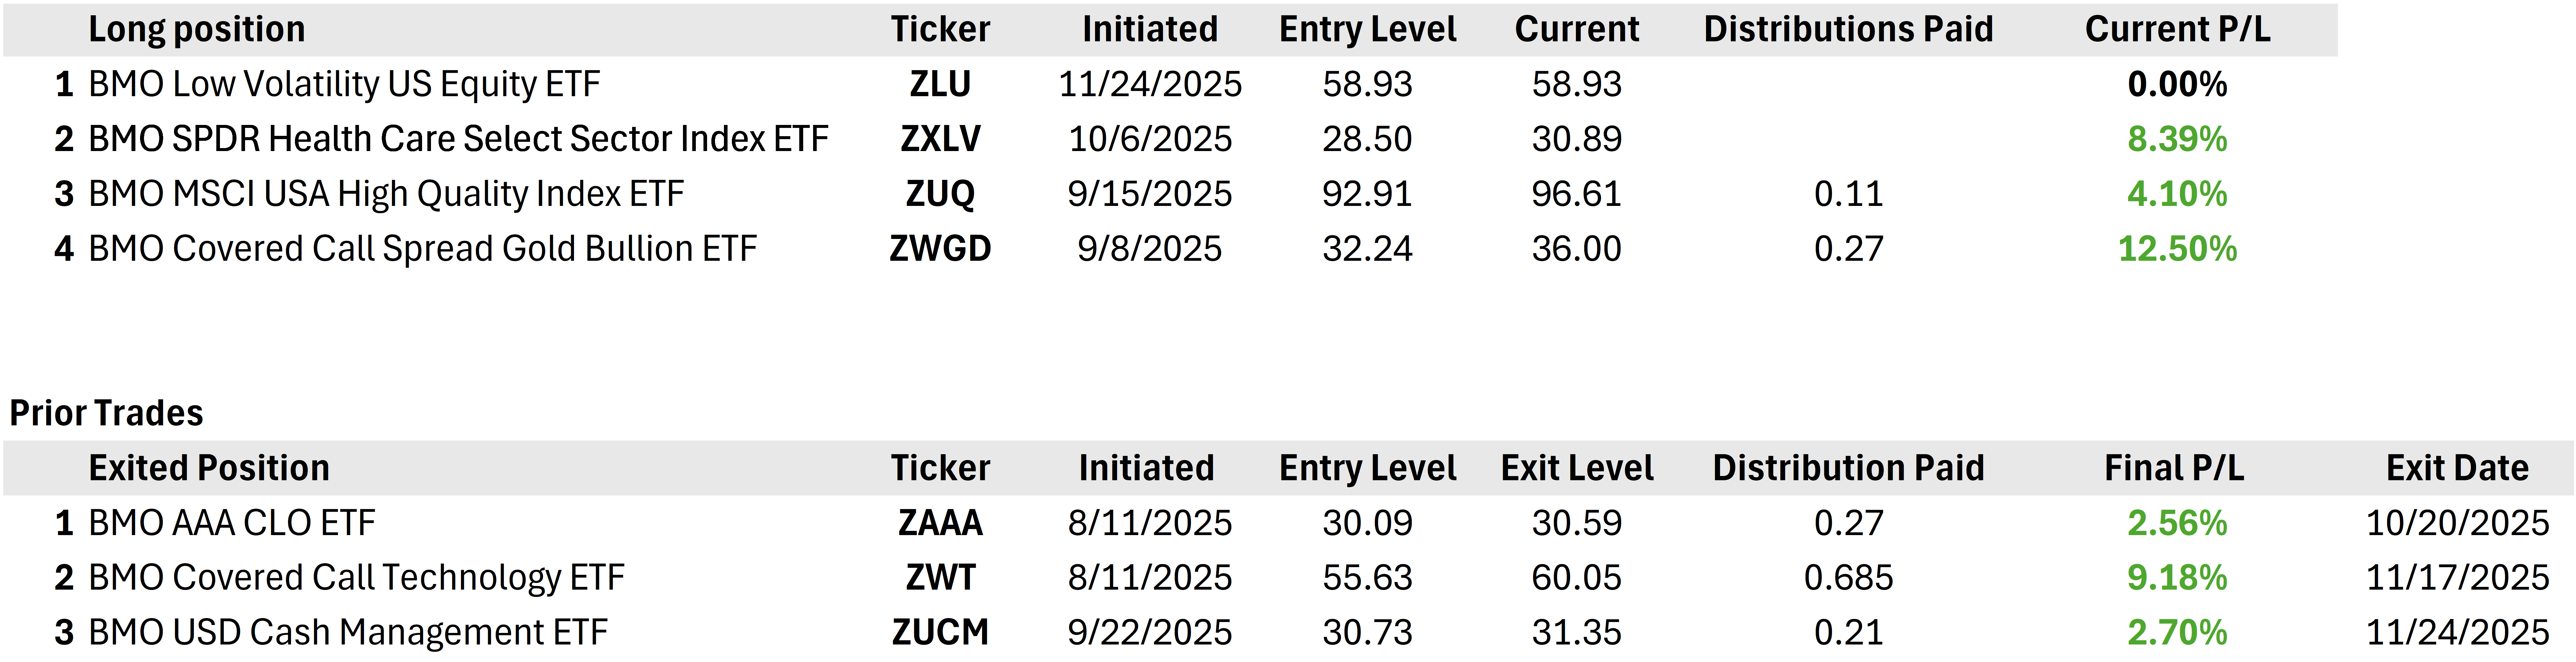Click the Long position column header
This screenshot has width=2576, height=662.
197,29
